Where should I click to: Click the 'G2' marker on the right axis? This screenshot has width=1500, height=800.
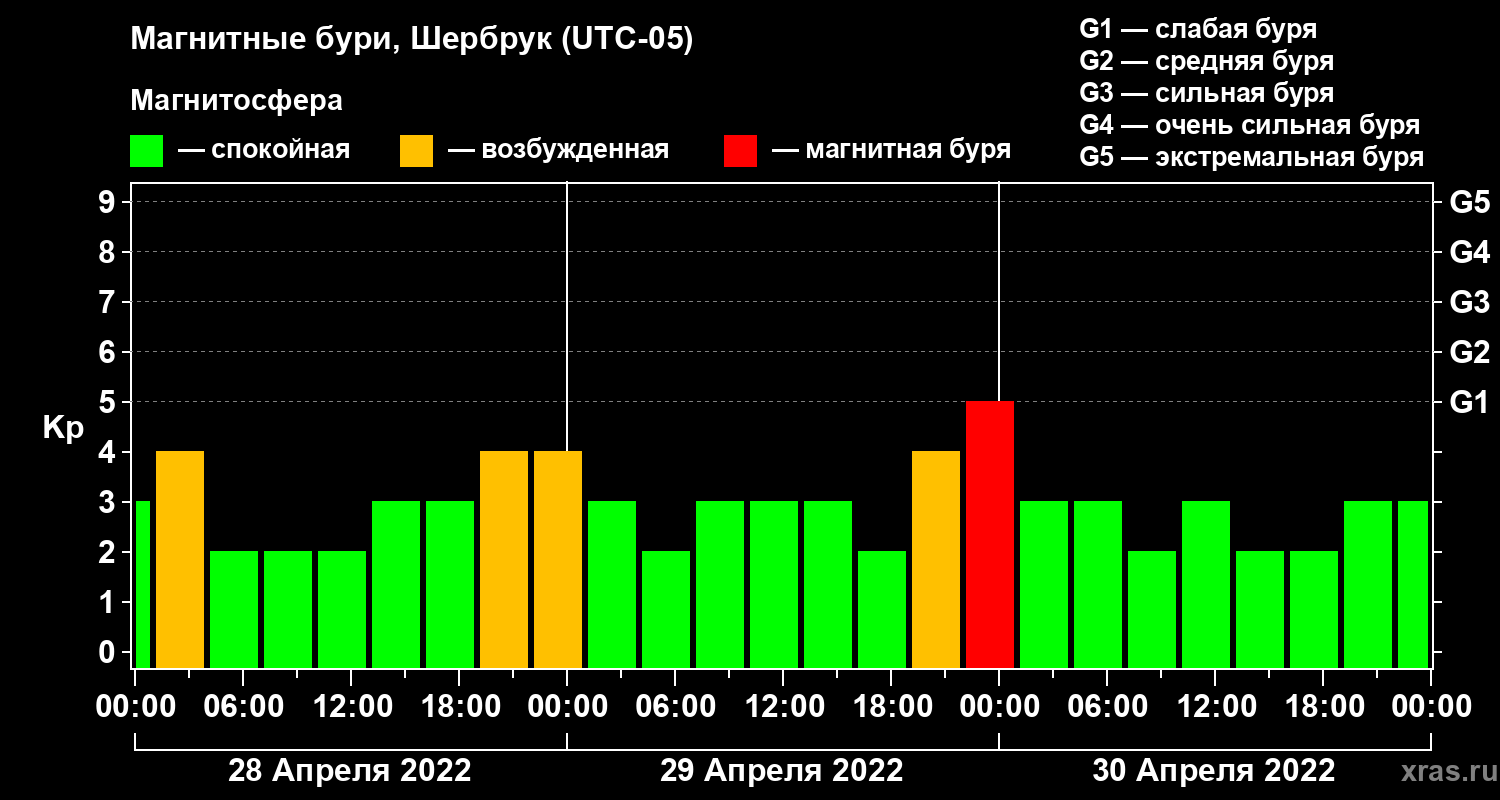(1469, 352)
